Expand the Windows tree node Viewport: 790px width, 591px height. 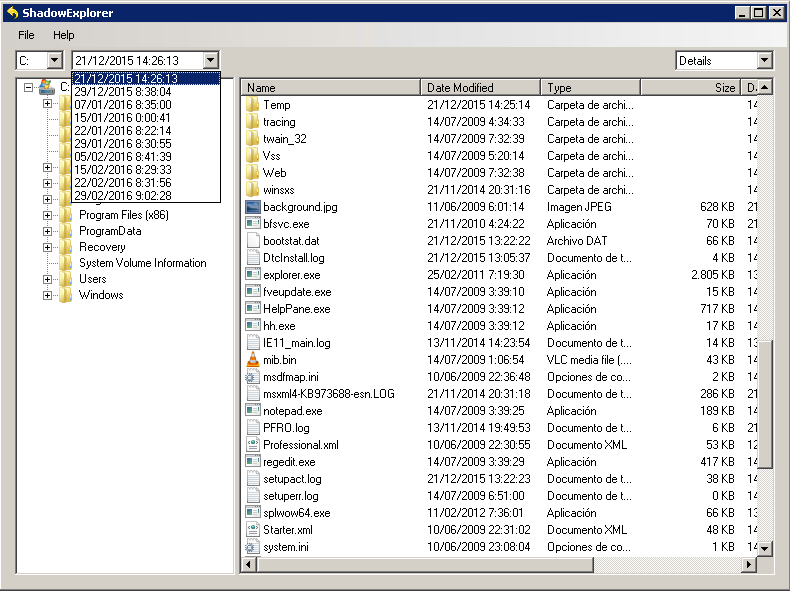47,295
